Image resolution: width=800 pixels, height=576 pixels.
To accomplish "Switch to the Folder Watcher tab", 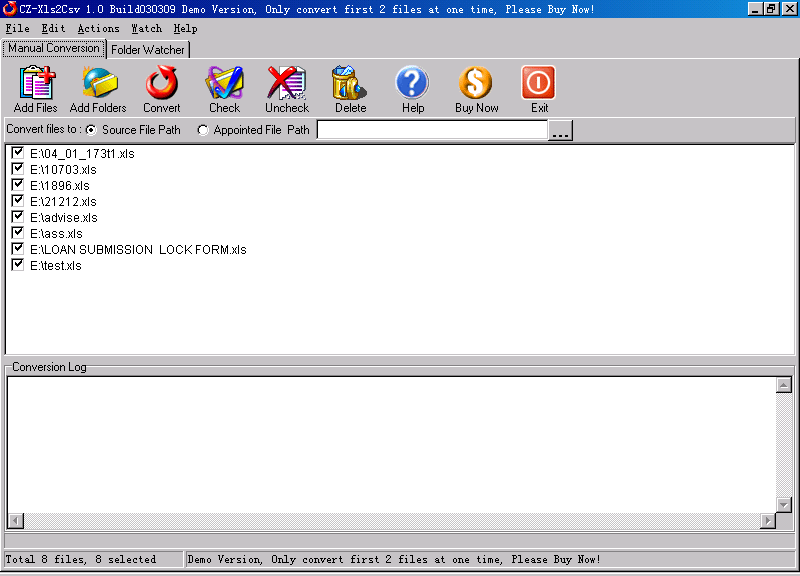I will click(148, 49).
